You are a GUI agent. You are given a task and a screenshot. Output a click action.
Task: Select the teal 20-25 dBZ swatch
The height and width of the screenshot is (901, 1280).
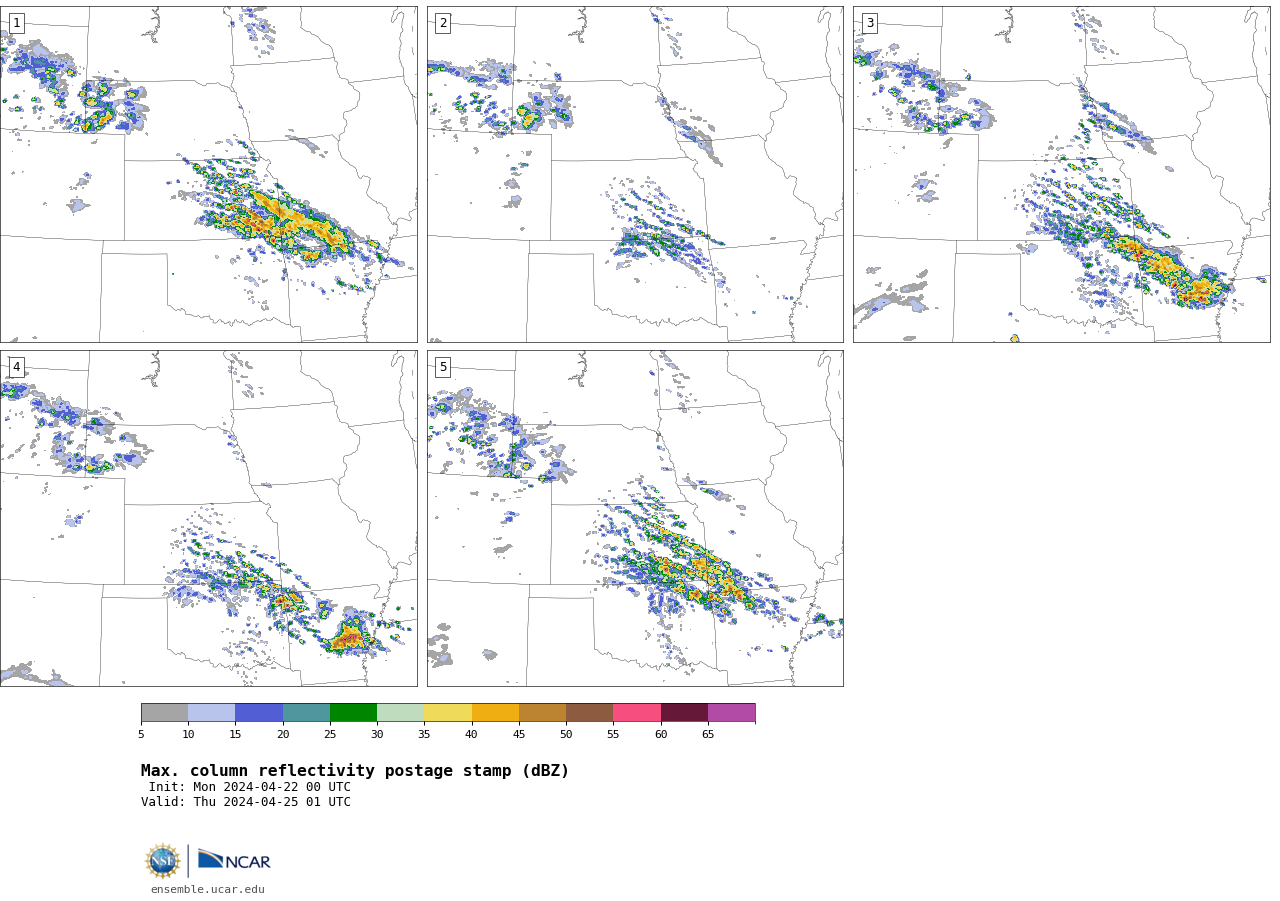pyautogui.click(x=306, y=713)
